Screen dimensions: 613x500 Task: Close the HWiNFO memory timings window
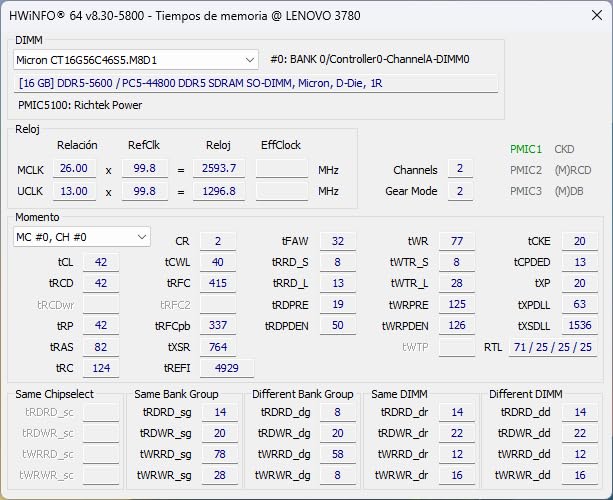(597, 15)
